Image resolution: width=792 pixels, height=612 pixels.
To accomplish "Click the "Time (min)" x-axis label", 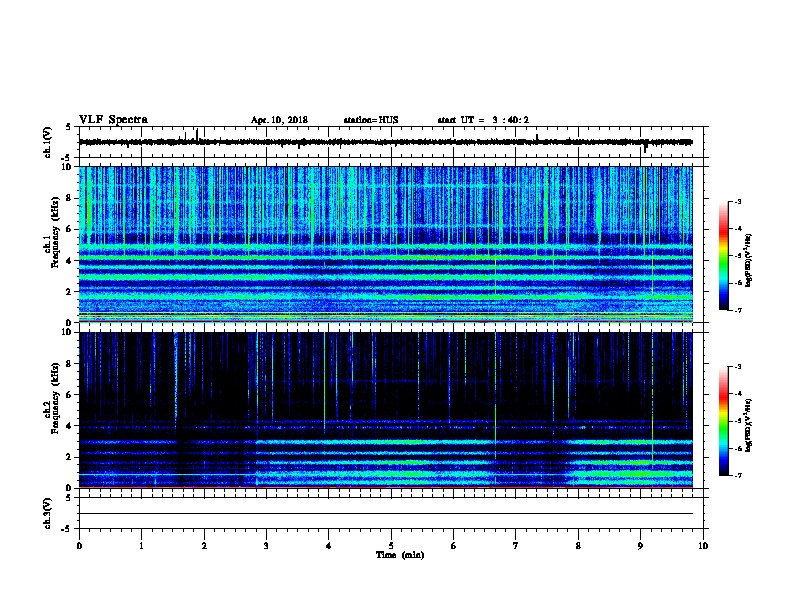I will coord(400,555).
